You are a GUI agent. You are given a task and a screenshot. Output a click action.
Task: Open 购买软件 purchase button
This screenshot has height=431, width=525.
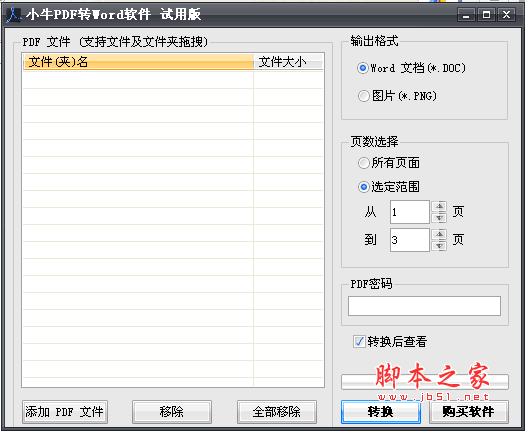tap(469, 412)
